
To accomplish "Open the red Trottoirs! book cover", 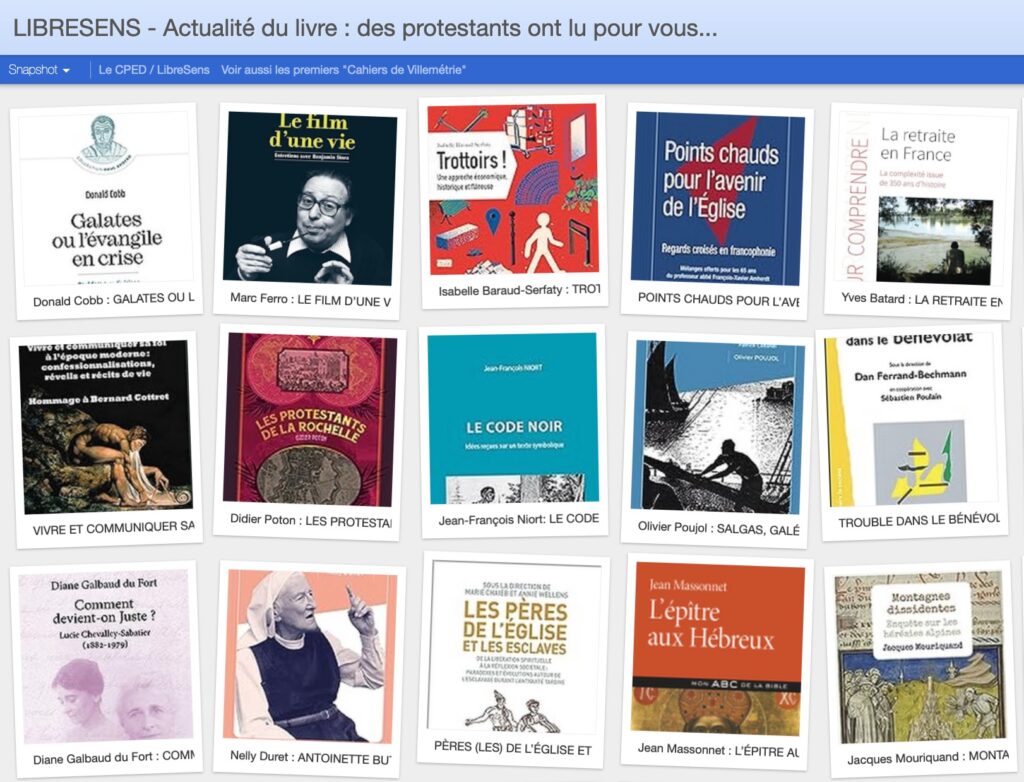I will pos(513,189).
